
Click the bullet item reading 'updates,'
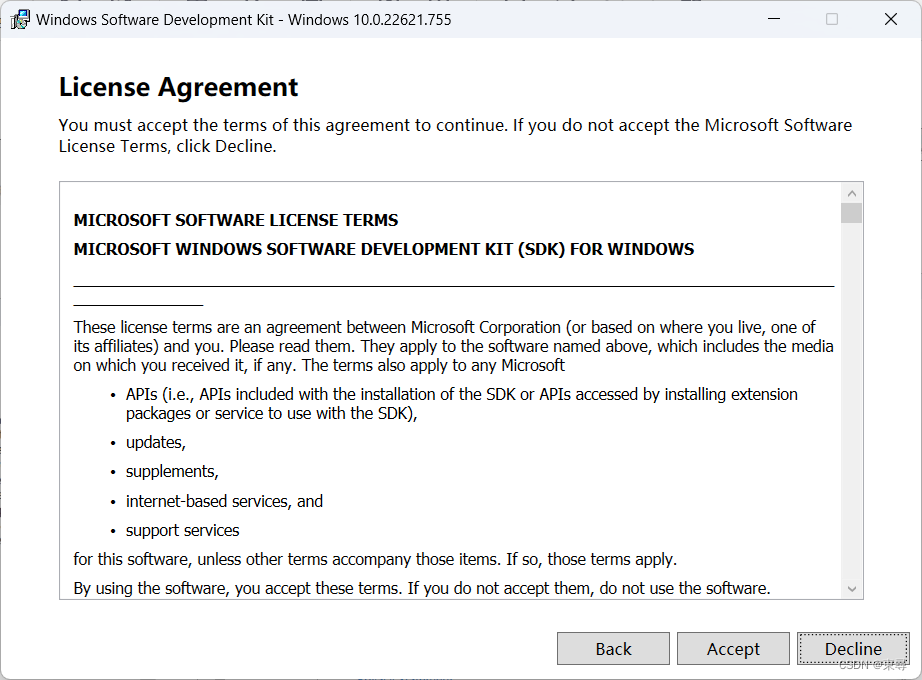[155, 442]
